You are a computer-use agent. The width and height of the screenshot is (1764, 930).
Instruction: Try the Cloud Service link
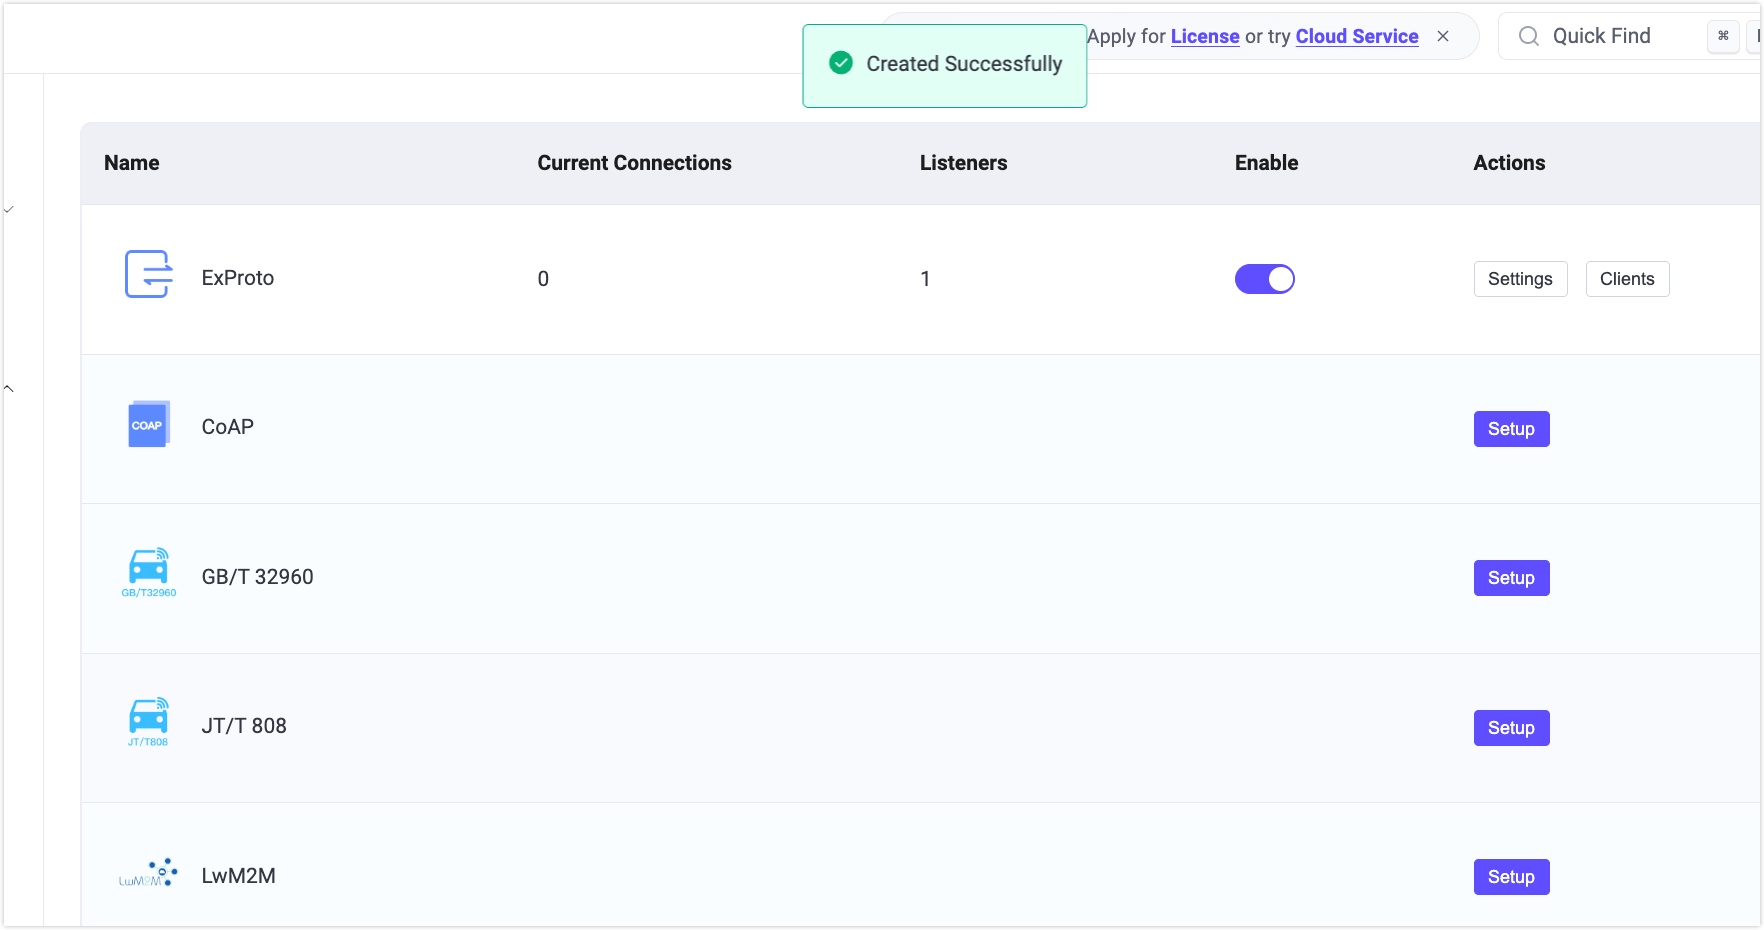(x=1356, y=36)
